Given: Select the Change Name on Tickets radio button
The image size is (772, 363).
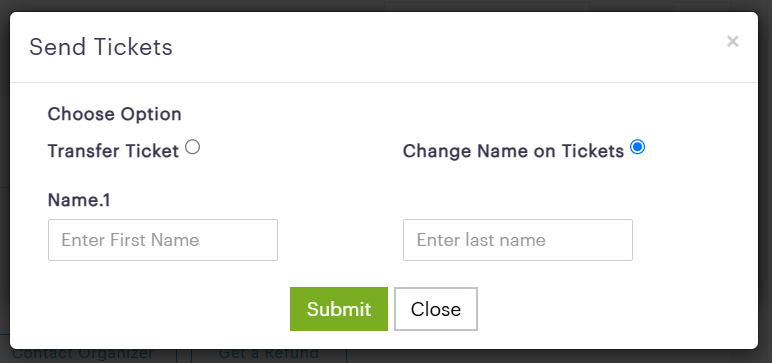Looking at the screenshot, I should point(638,147).
